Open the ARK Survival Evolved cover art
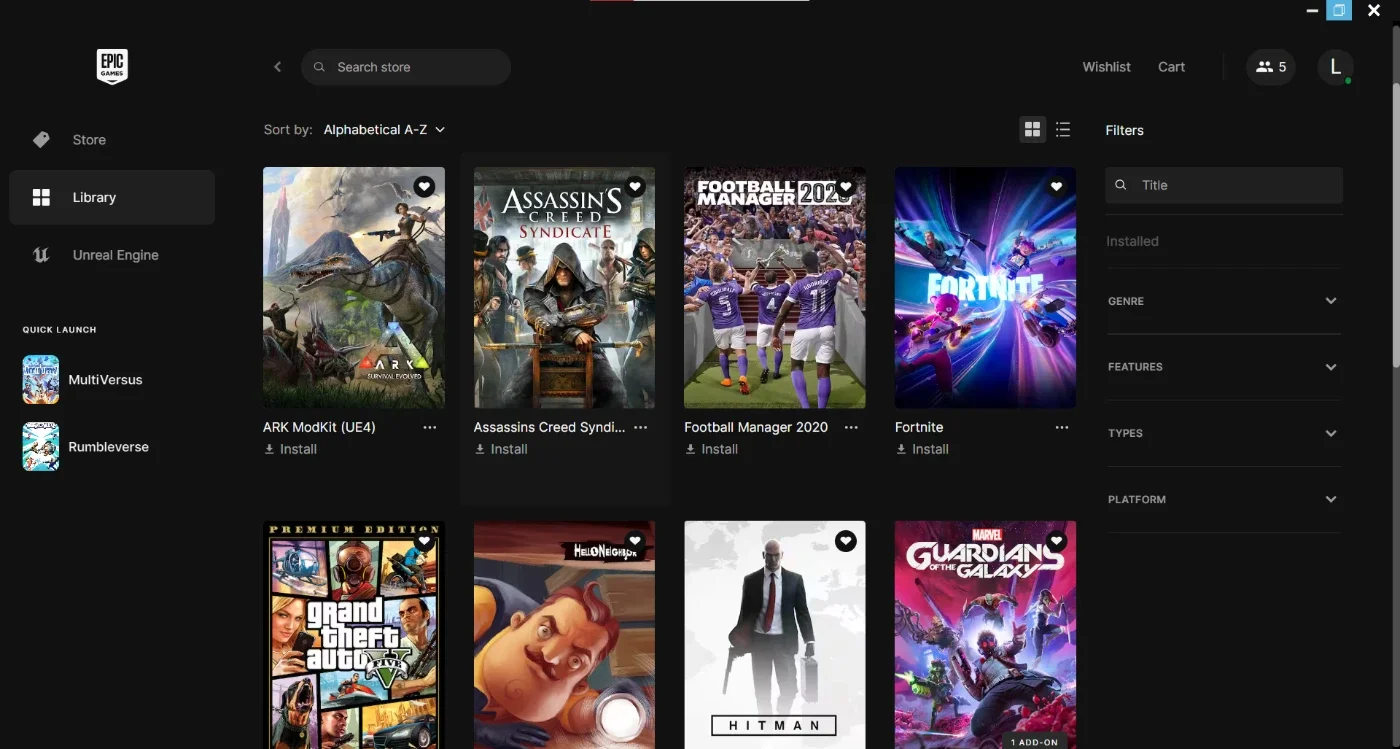The width and height of the screenshot is (1400, 749). pos(354,288)
